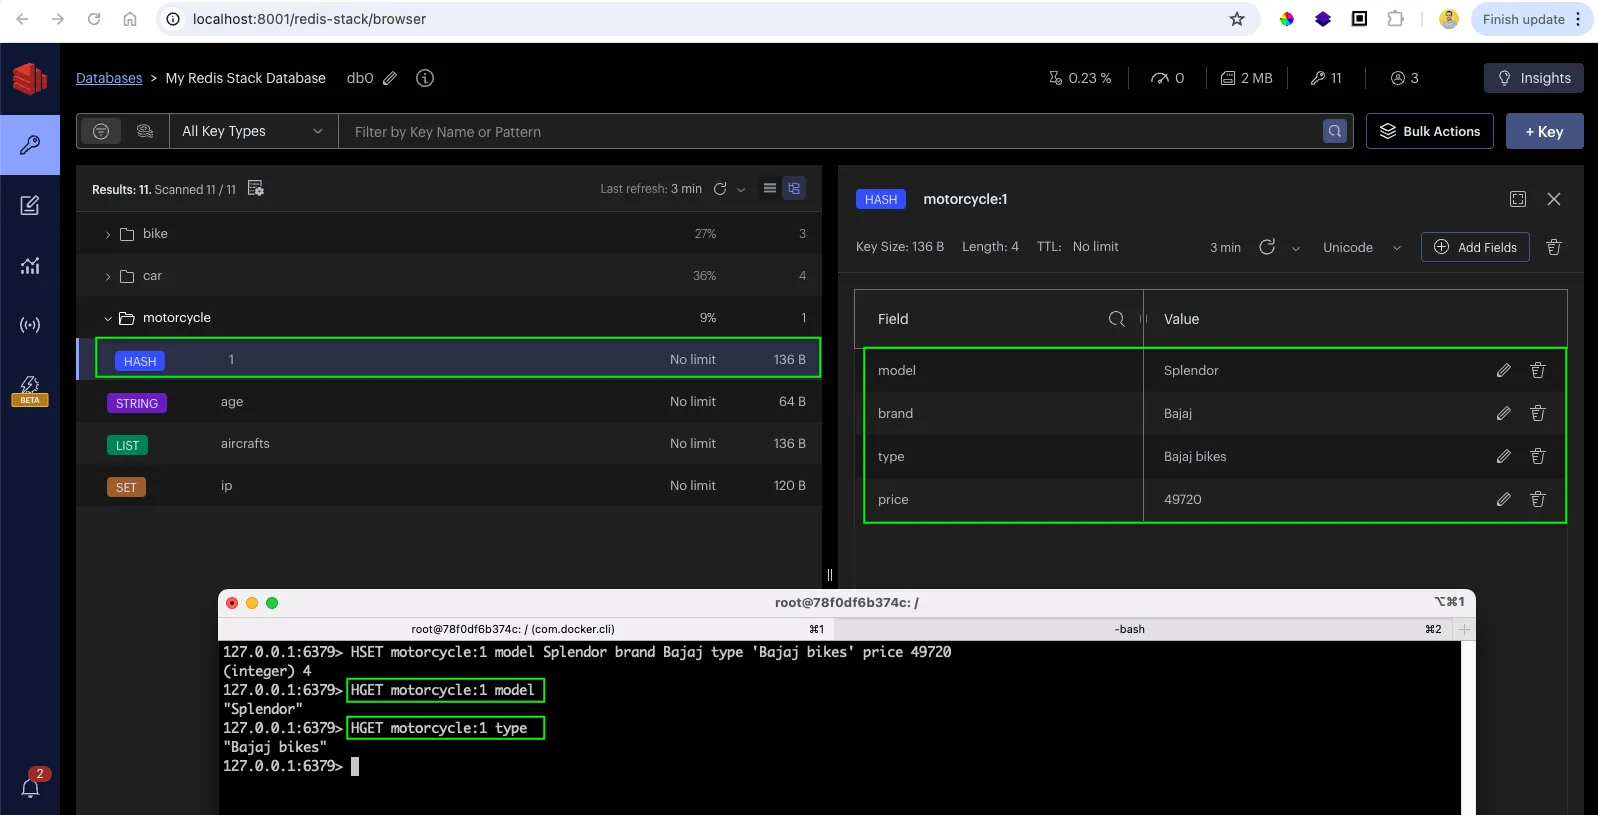
Task: Switch to com.docker.cli terminal tab
Action: (x=526, y=629)
